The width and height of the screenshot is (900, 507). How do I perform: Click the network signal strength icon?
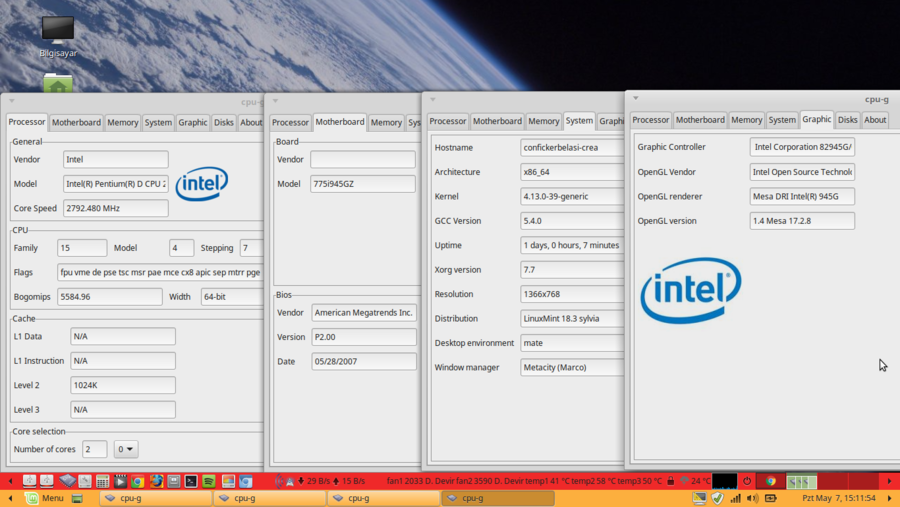[735, 498]
